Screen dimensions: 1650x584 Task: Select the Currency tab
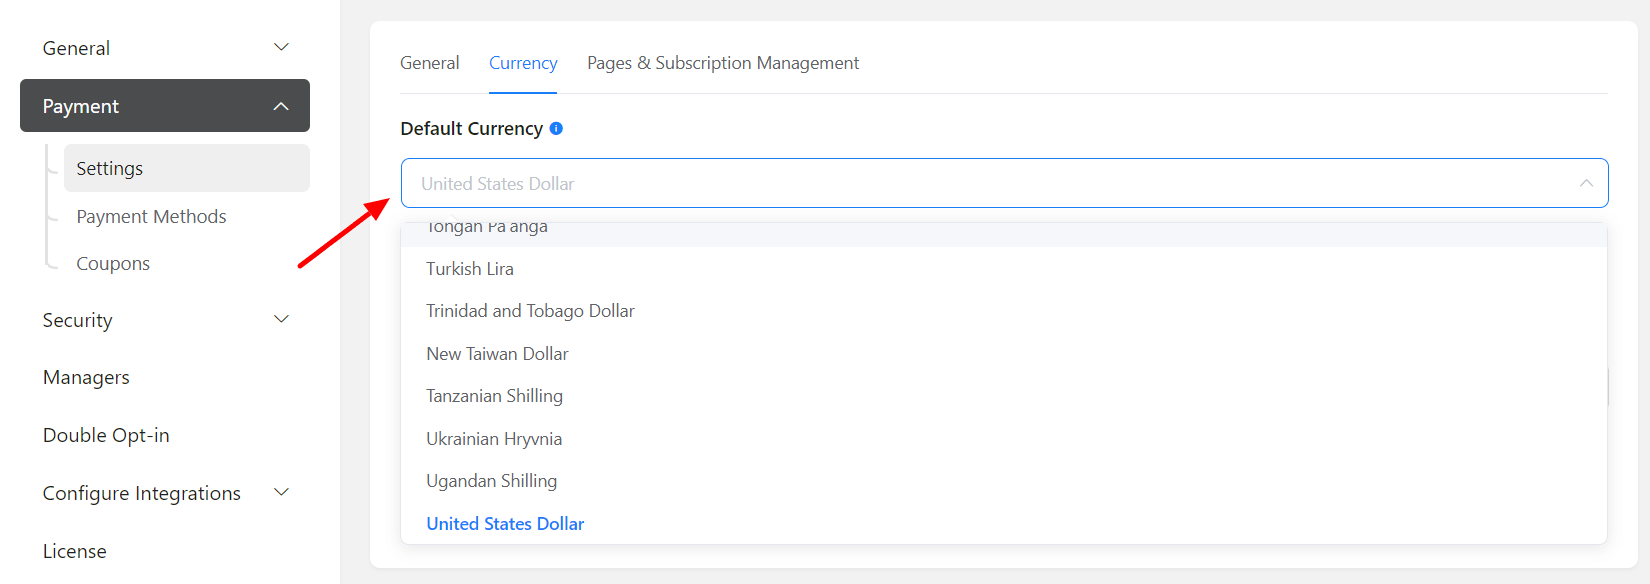pos(523,63)
